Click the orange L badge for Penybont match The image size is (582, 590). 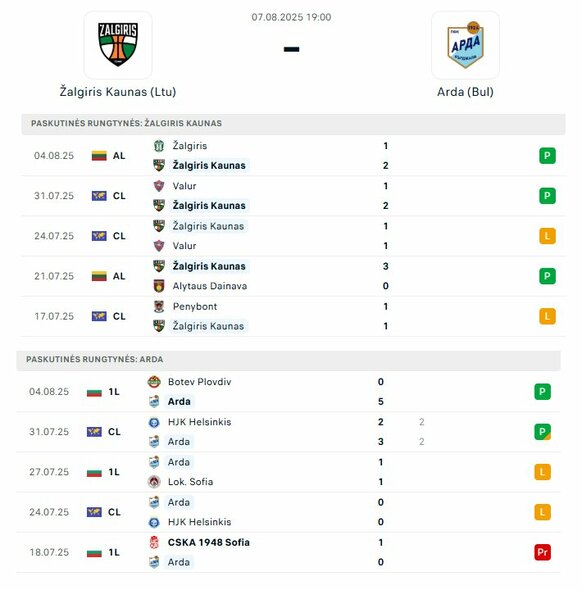[547, 316]
